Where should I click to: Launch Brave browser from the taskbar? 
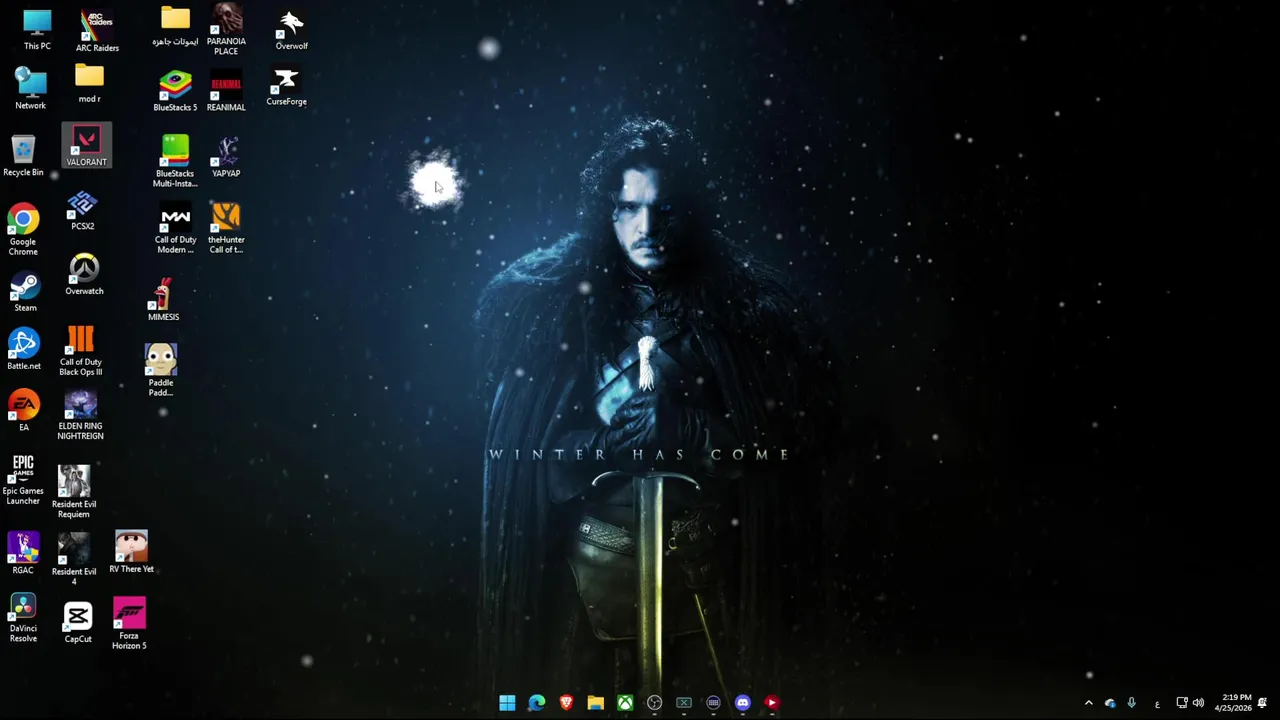(x=566, y=703)
